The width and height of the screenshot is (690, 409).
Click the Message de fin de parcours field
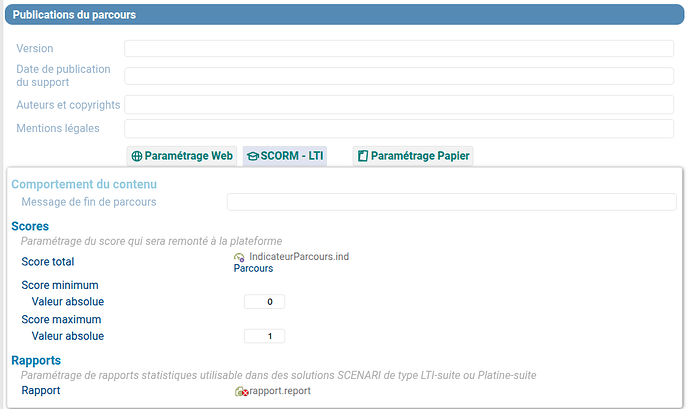(451, 202)
